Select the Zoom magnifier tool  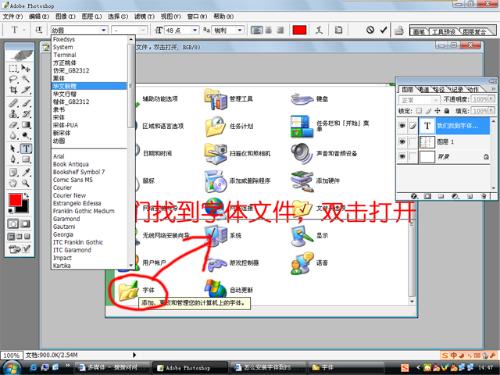(26, 183)
